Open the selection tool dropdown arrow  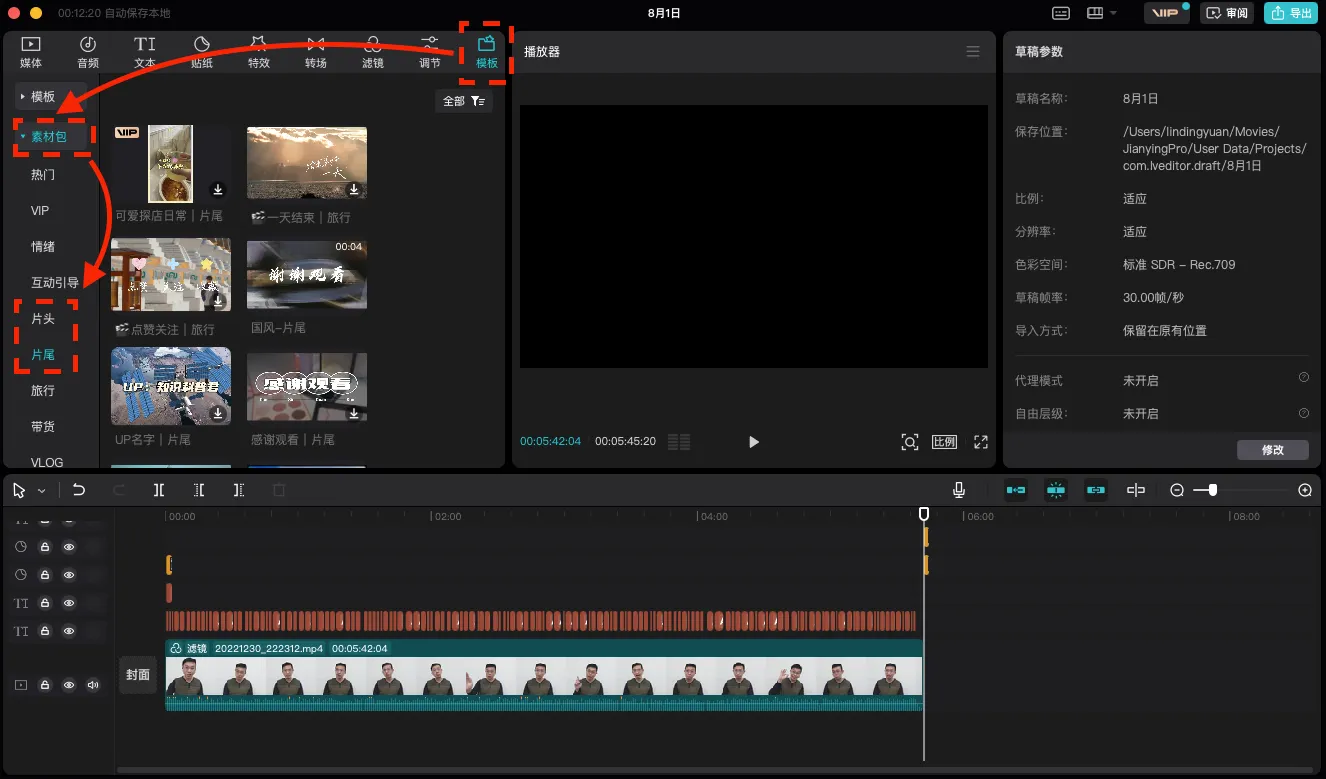[42, 491]
